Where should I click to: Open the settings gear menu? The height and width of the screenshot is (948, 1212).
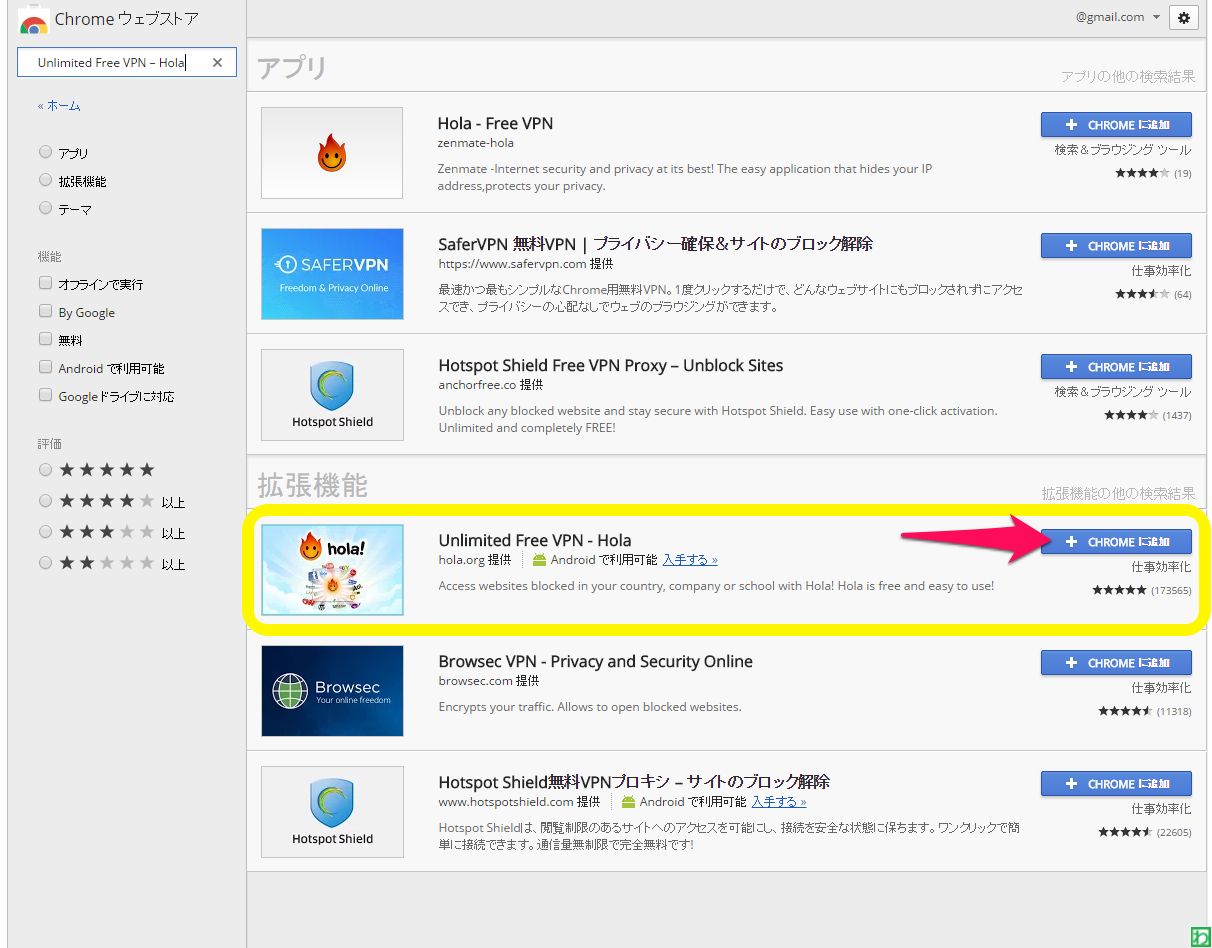(1184, 17)
